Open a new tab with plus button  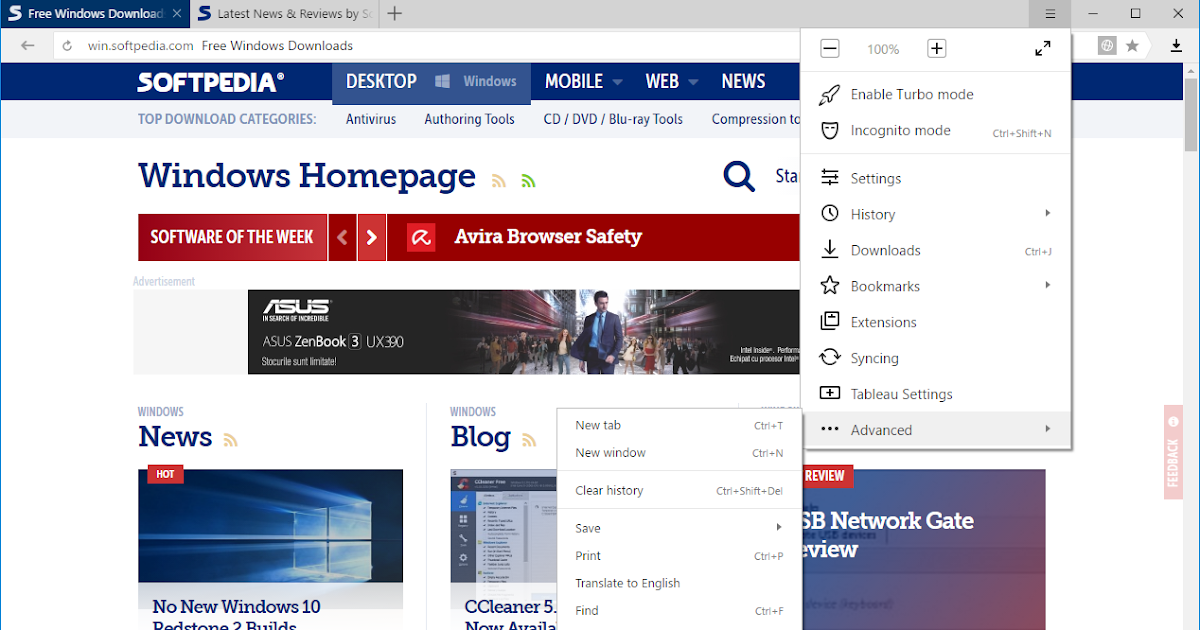pos(395,14)
